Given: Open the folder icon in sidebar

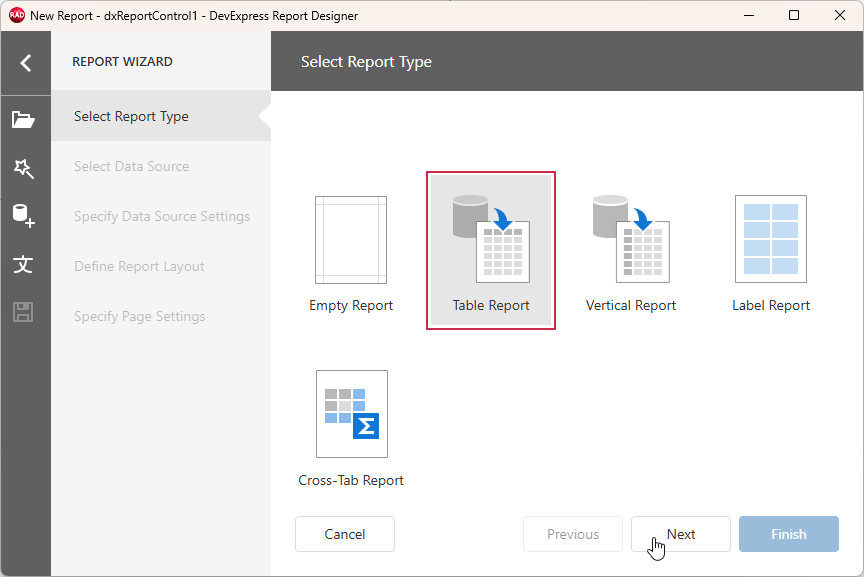Looking at the screenshot, I should [24, 120].
